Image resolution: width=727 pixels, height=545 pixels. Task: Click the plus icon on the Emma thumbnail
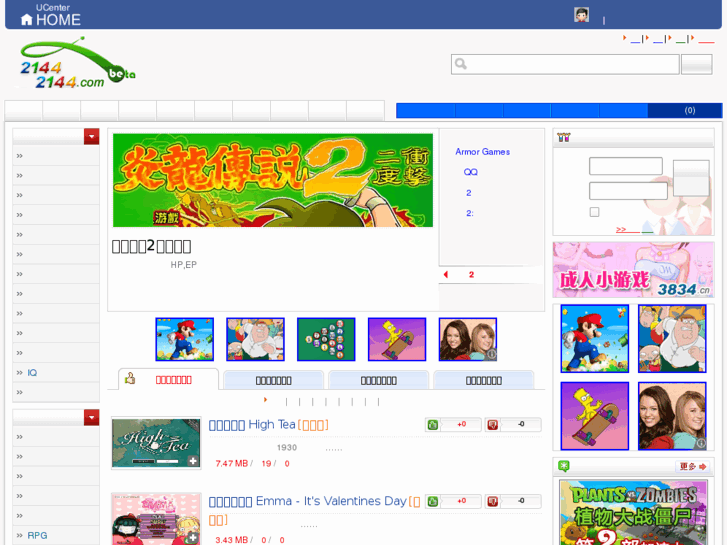193,538
